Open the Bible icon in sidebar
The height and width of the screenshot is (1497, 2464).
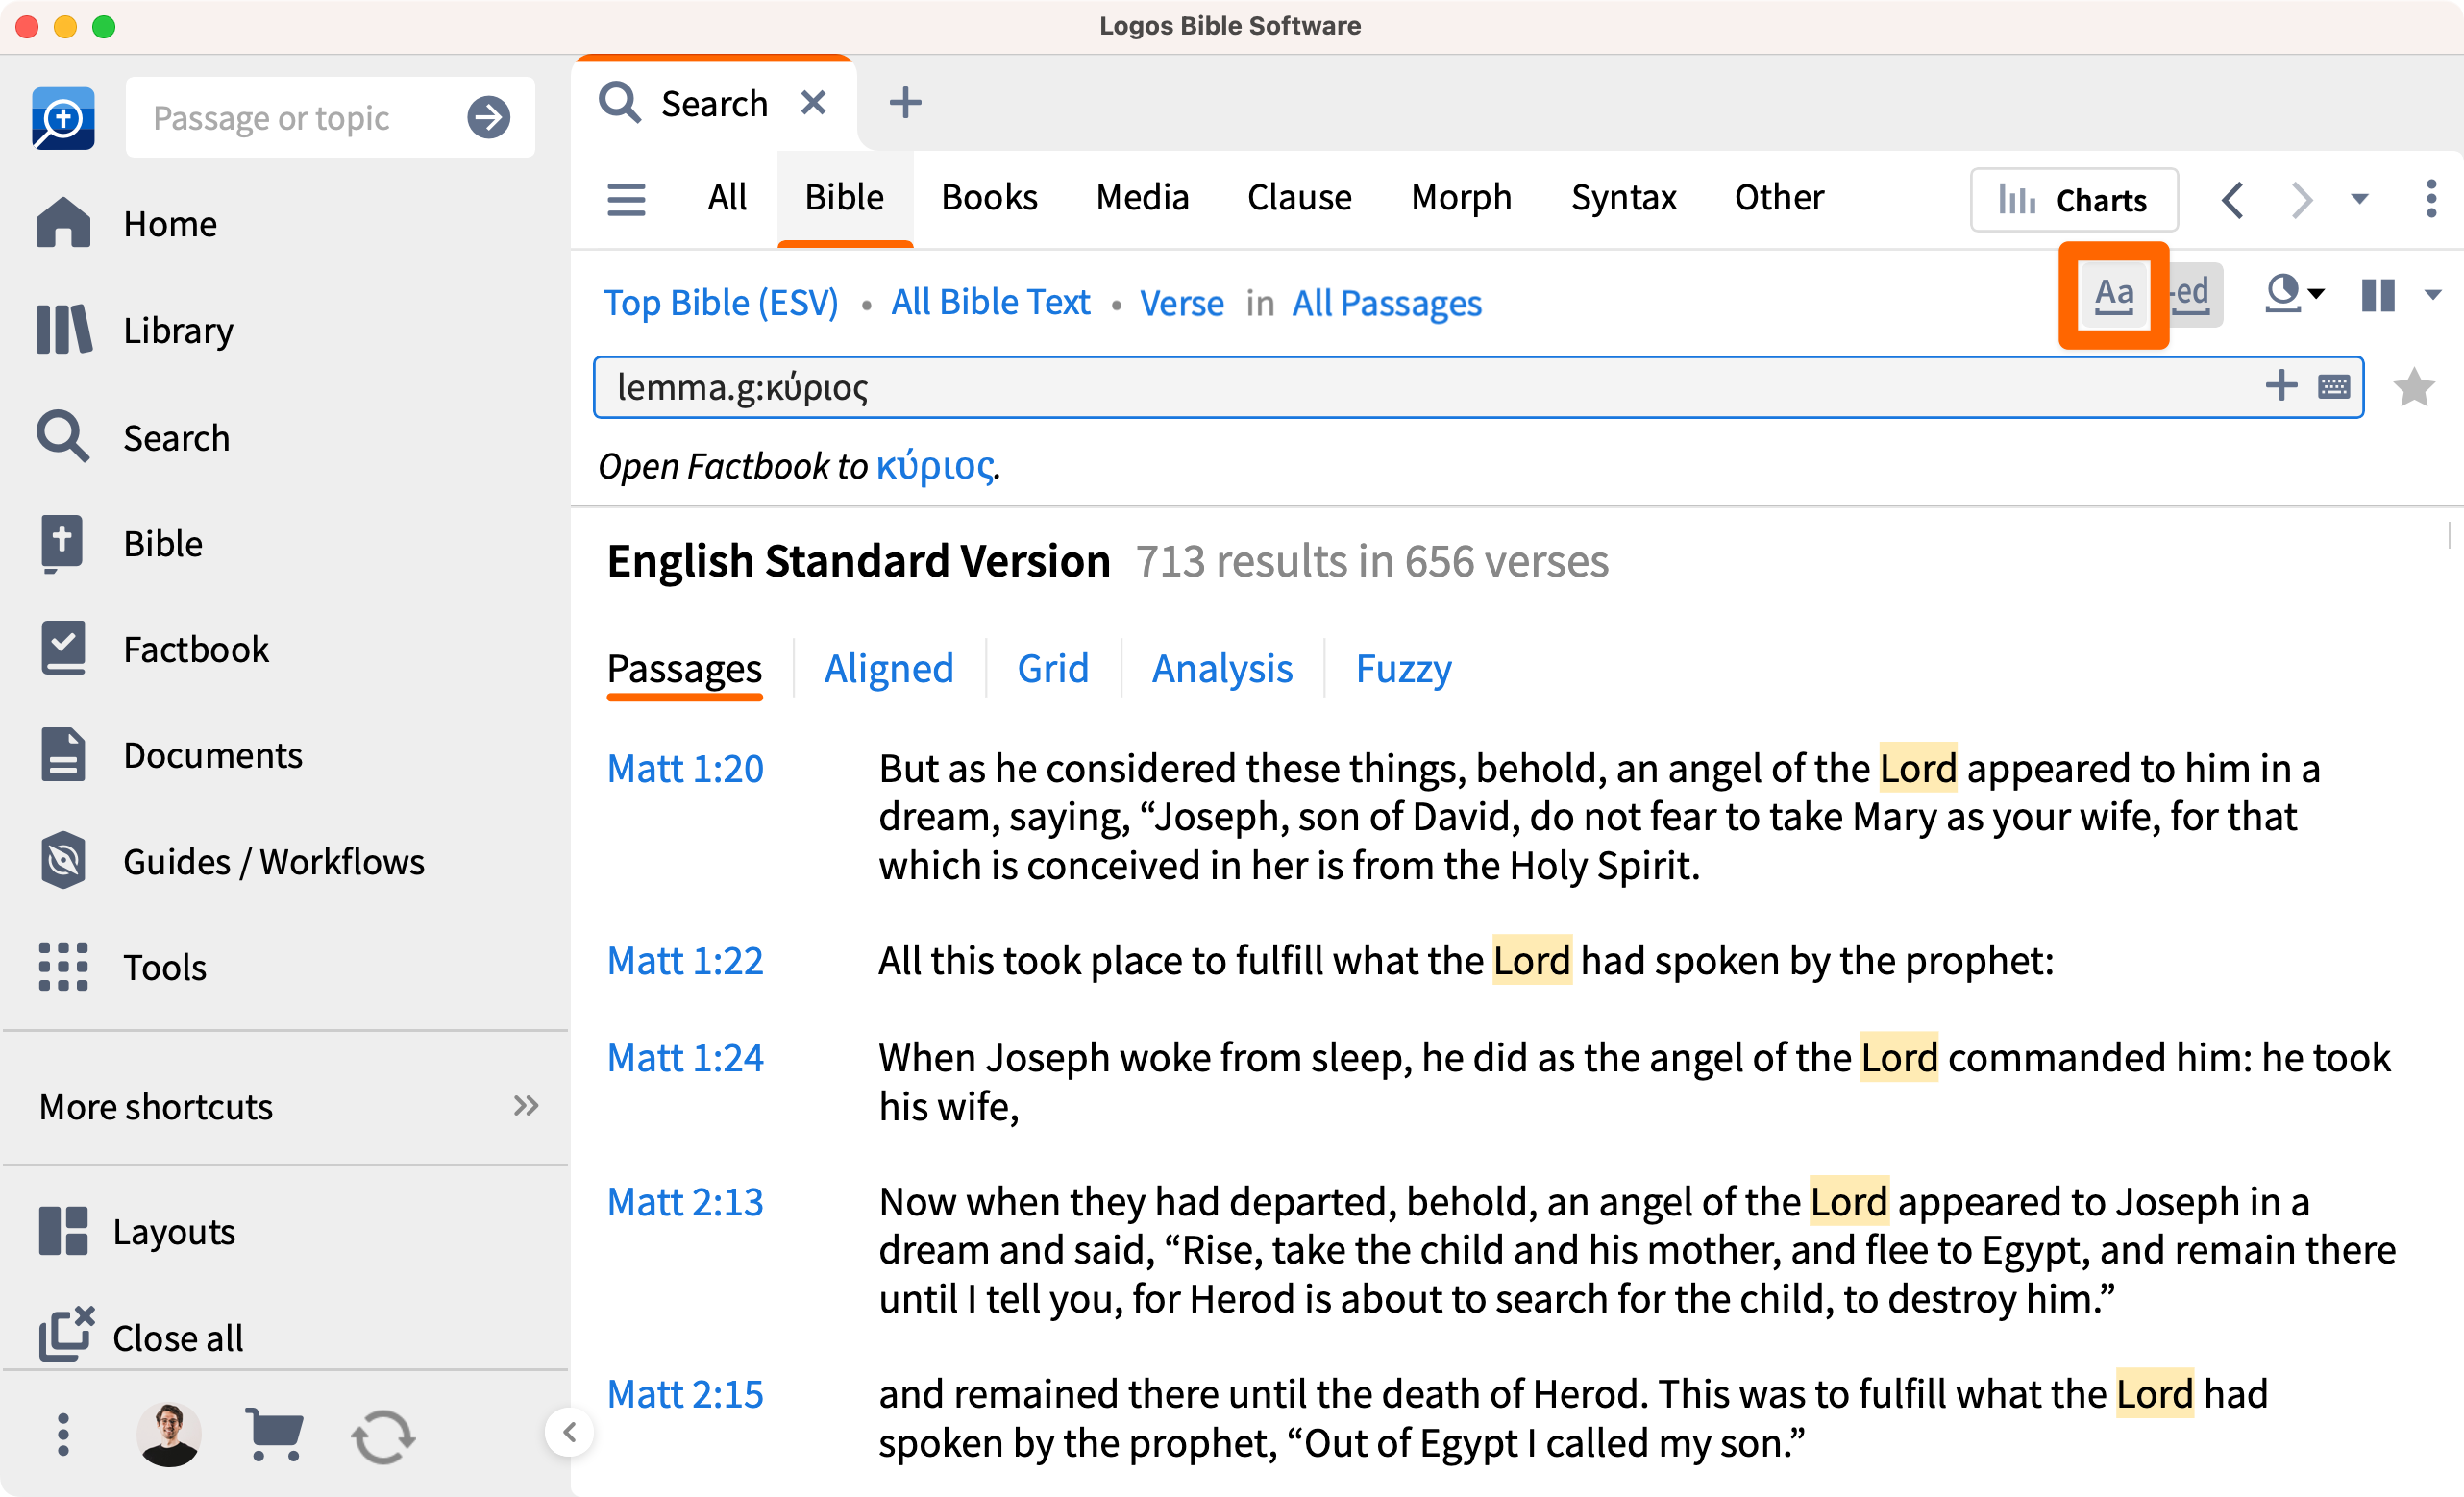pyautogui.click(x=62, y=544)
